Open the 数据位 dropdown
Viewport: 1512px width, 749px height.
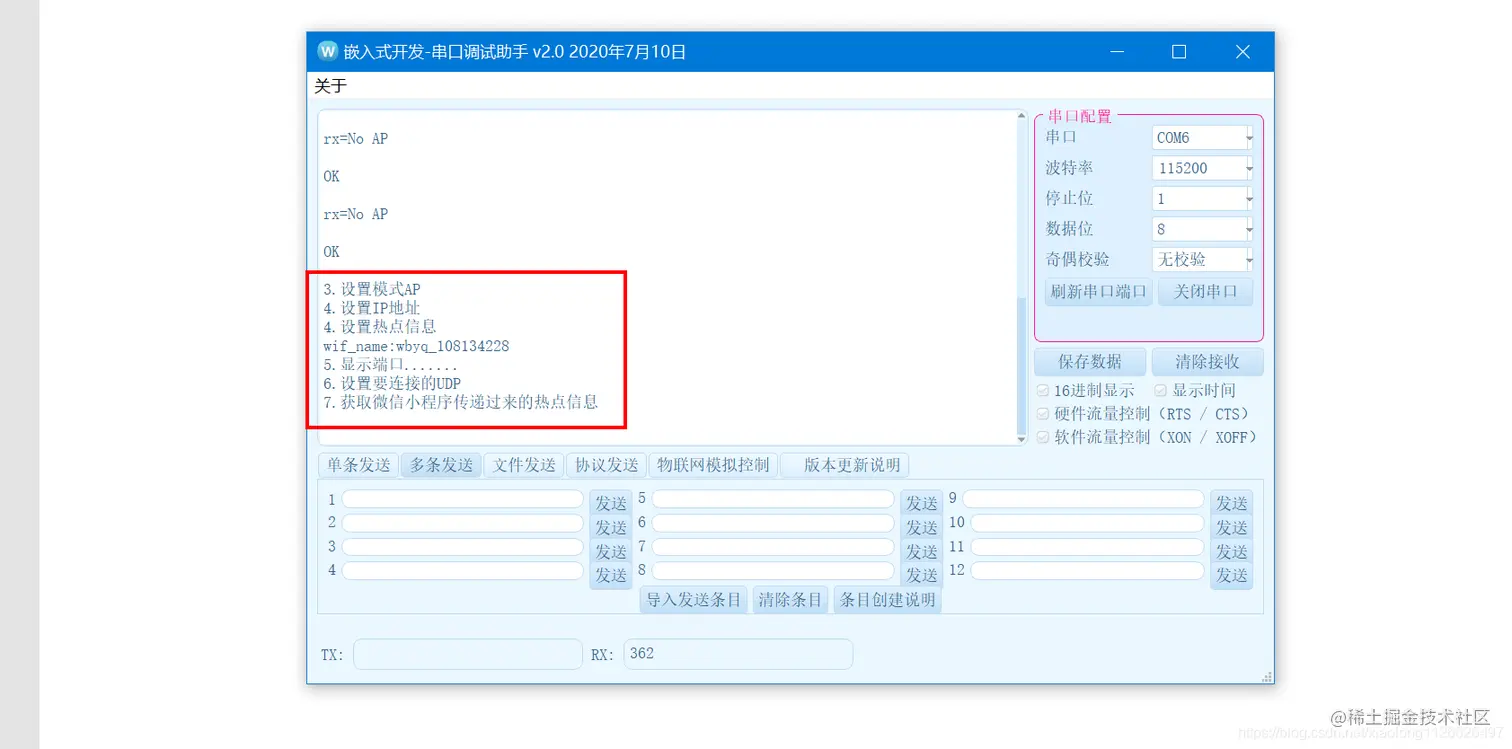pos(1203,229)
